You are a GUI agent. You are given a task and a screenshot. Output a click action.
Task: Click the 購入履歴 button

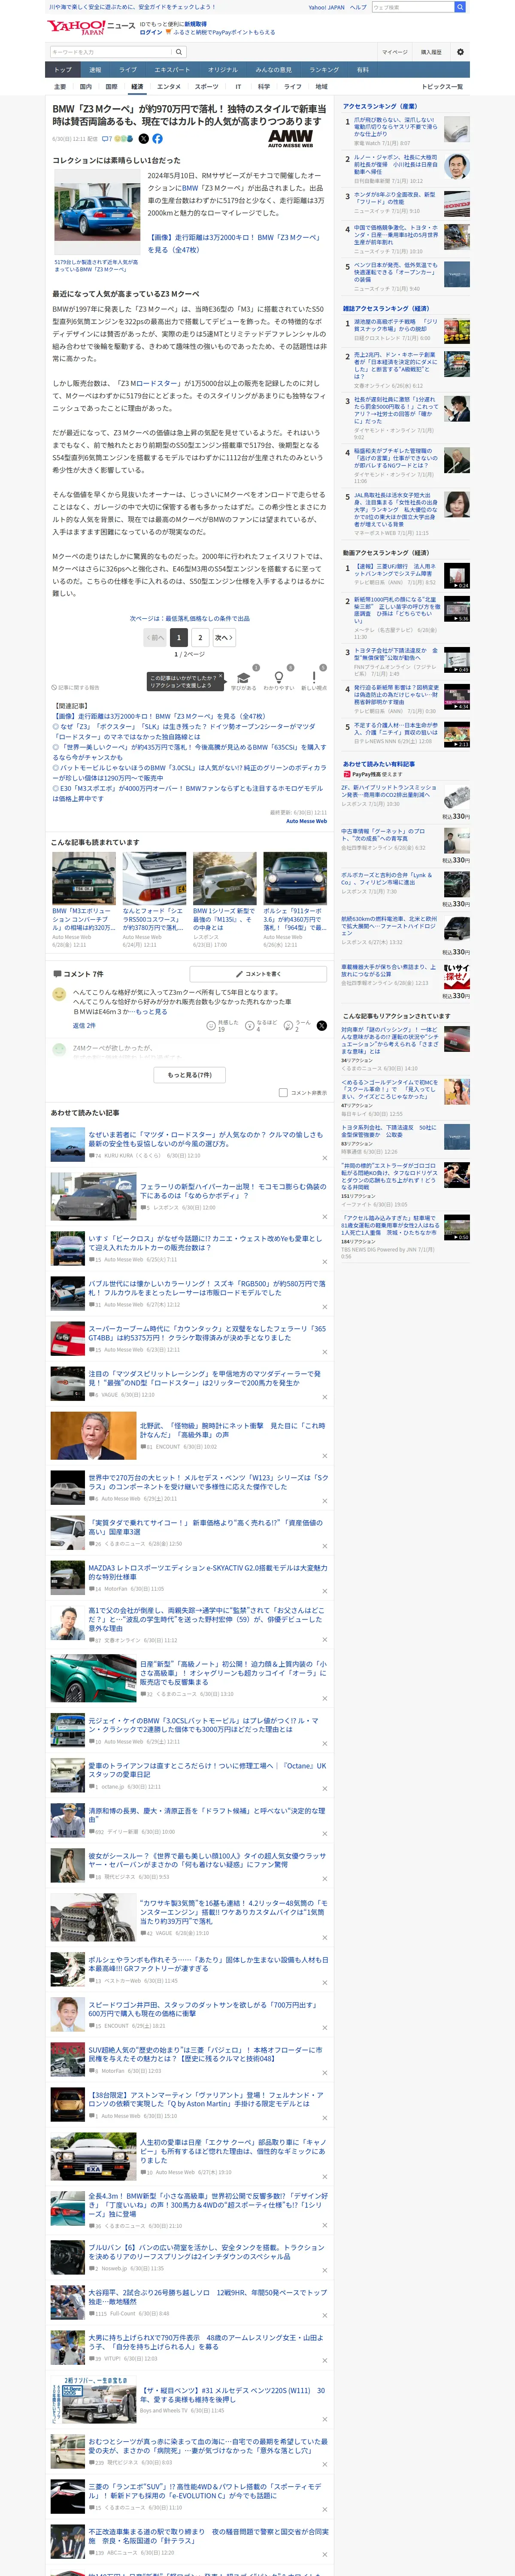[431, 52]
